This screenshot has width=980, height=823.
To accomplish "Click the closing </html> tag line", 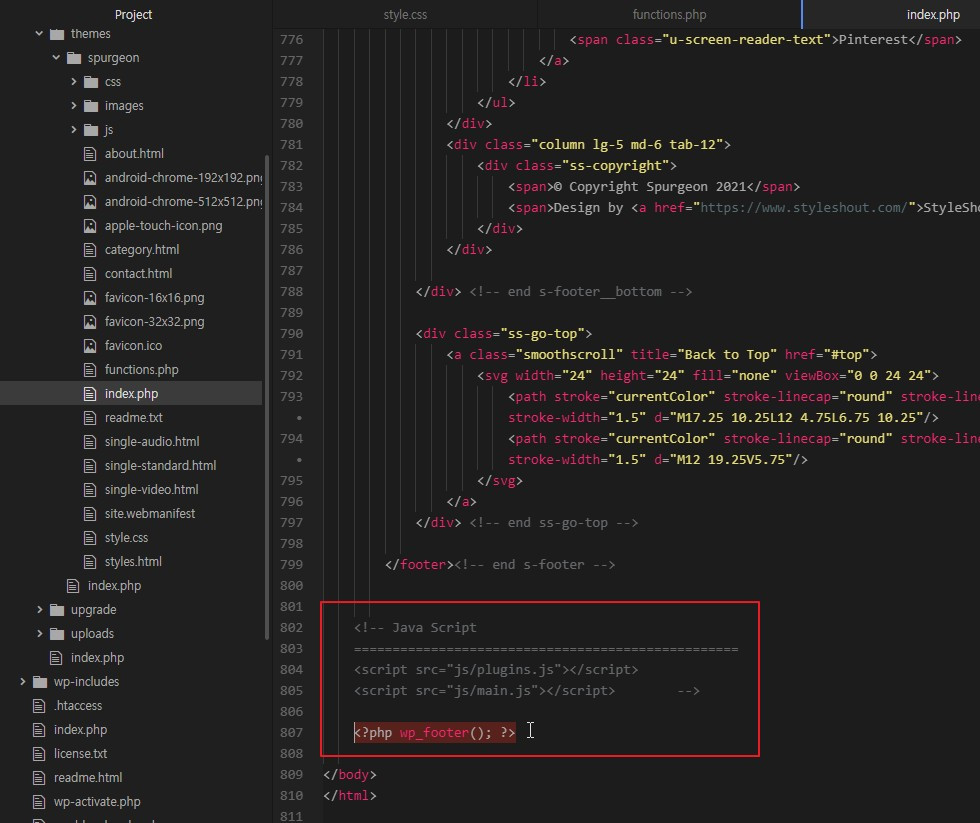I will (350, 796).
